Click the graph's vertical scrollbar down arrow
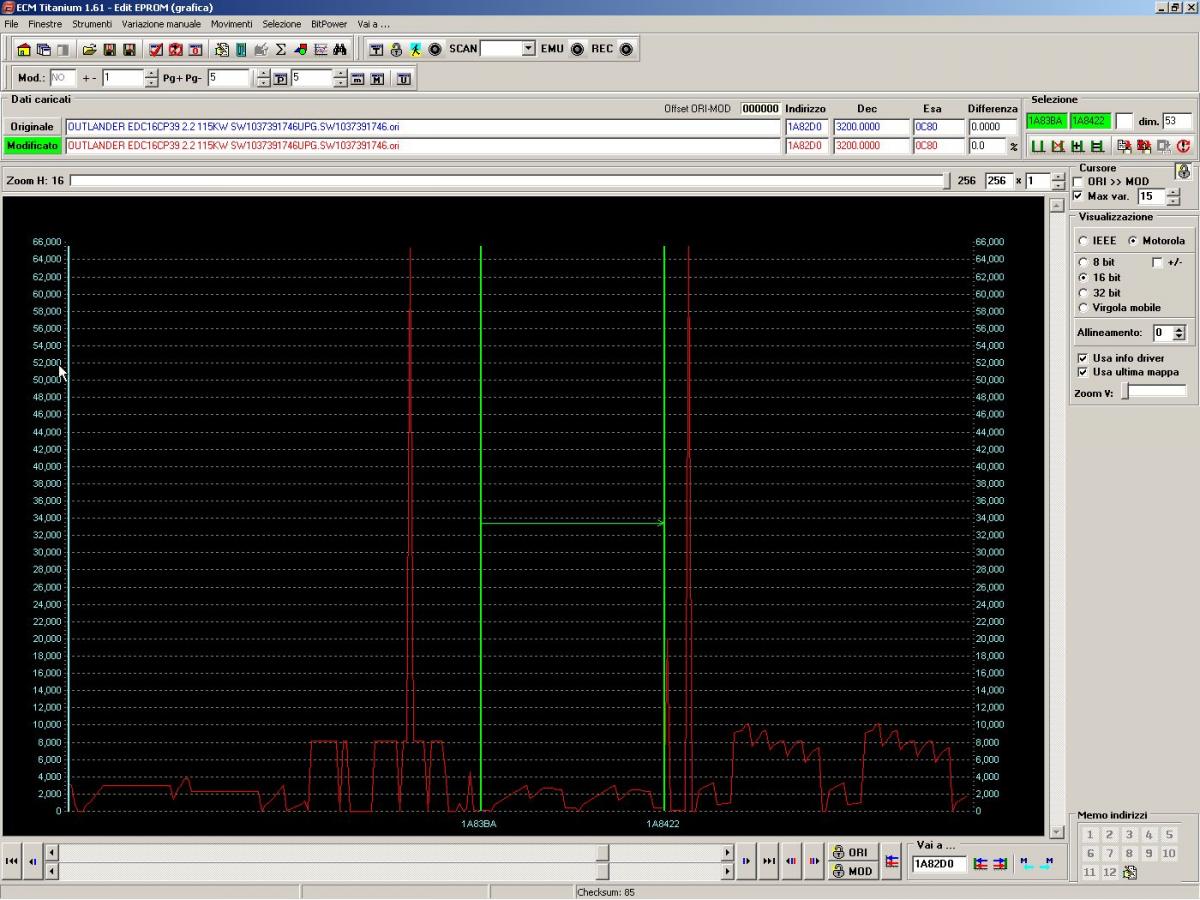The image size is (1200, 900). coord(1058,832)
